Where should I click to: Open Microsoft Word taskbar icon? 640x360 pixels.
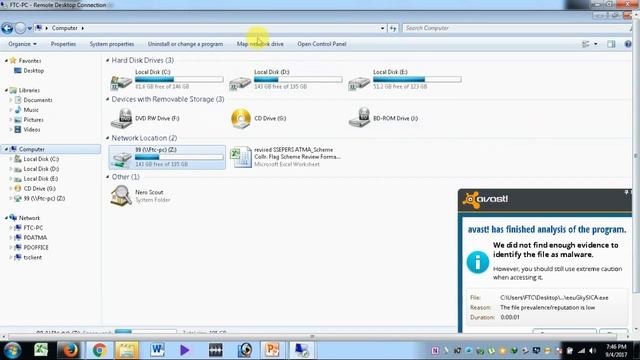(157, 350)
